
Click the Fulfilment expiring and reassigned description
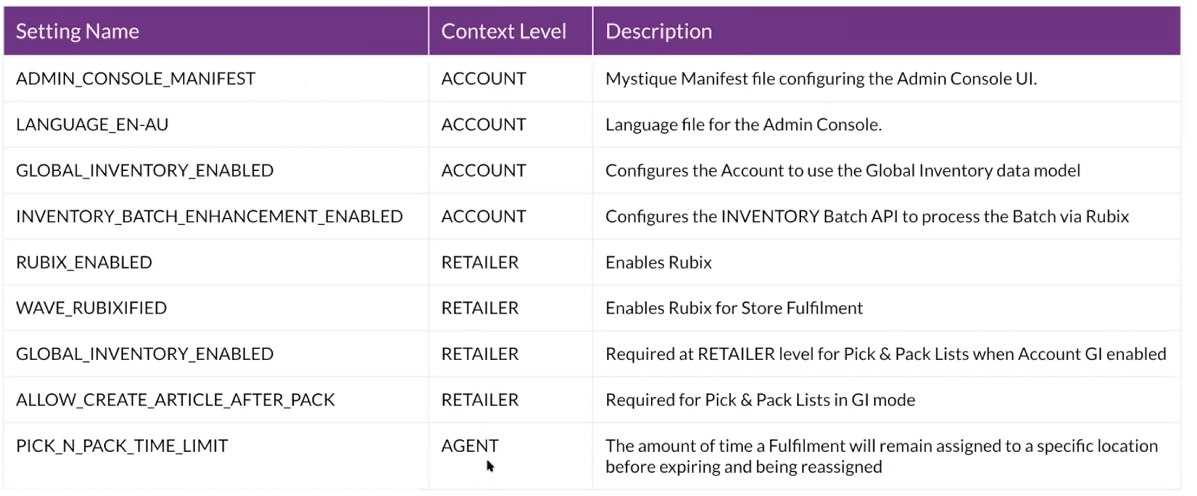click(x=881, y=456)
